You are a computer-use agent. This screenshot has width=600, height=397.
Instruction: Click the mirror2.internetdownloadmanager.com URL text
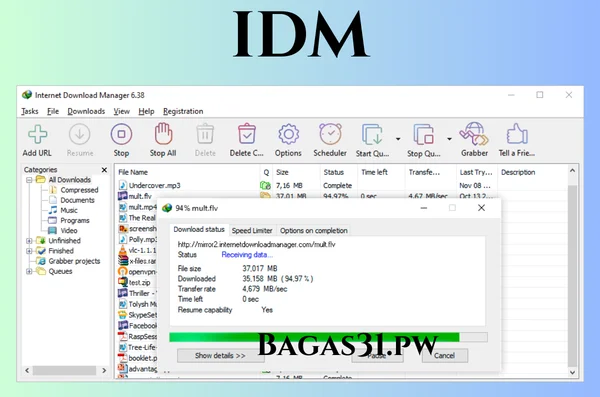(256, 245)
